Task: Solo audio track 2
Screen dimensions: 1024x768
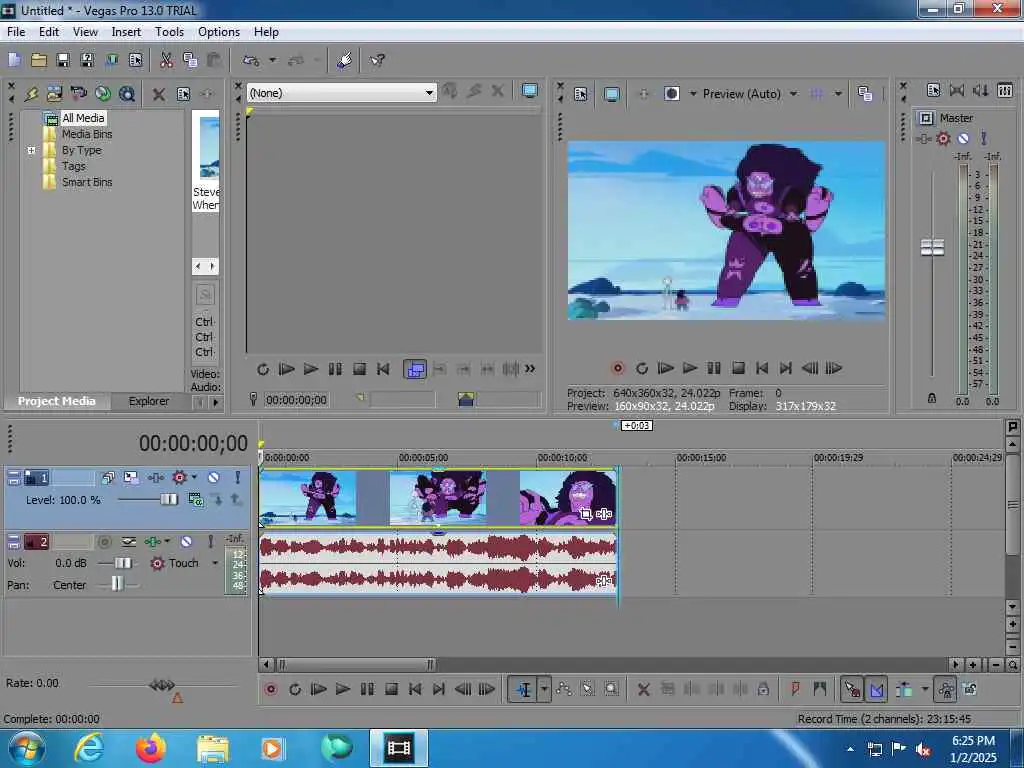Action: pos(210,542)
